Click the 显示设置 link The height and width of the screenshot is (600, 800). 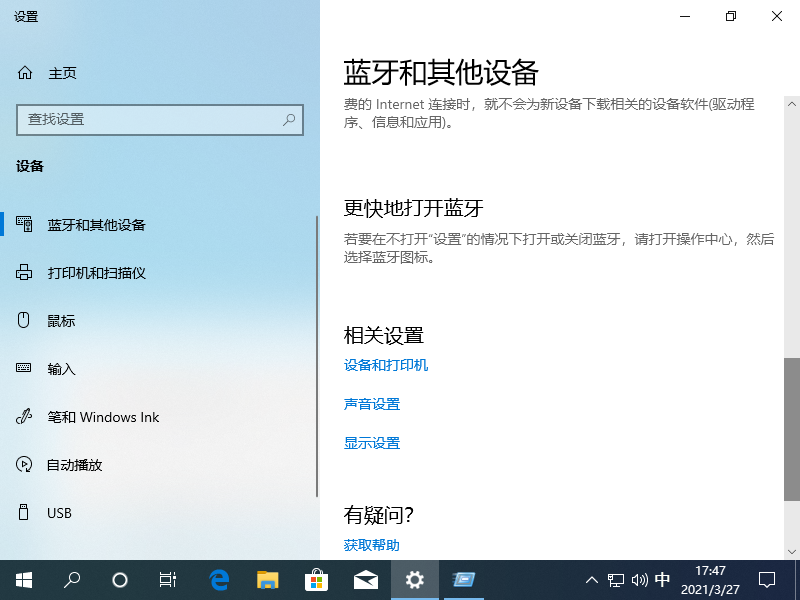click(372, 443)
